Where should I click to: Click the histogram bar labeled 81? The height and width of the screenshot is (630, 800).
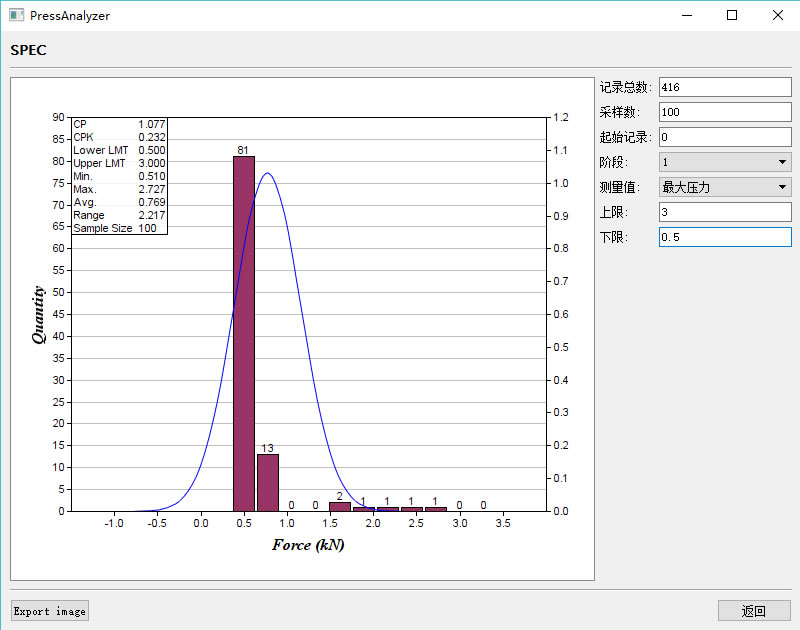[x=244, y=334]
